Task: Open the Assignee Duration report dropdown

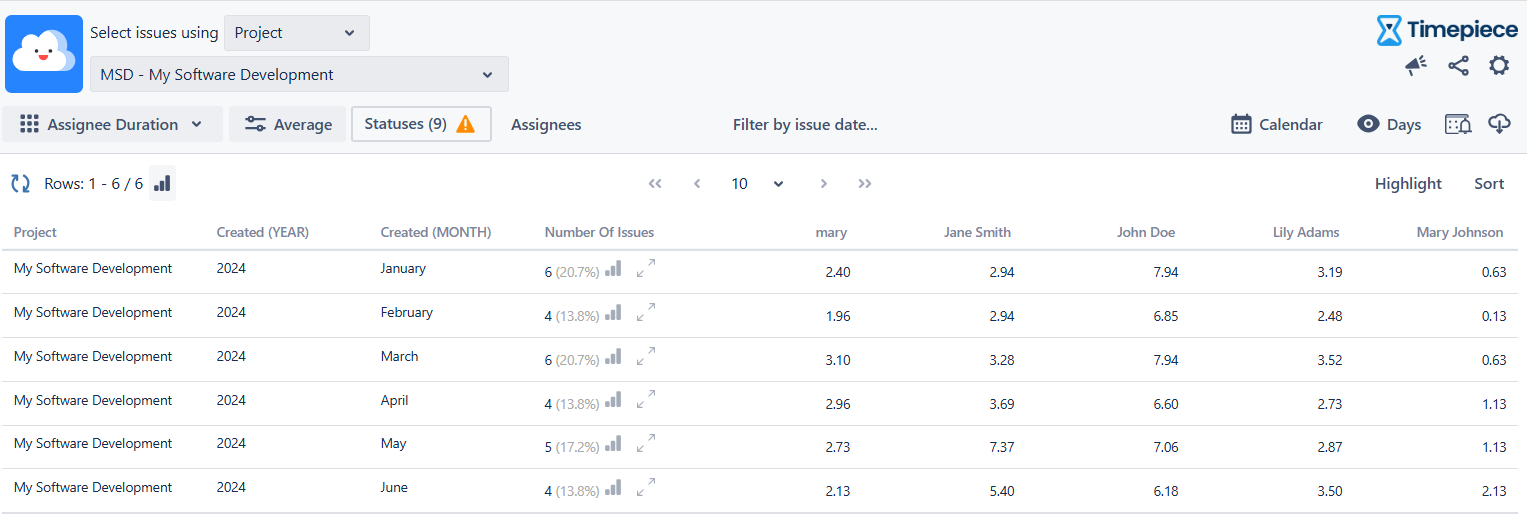Action: pos(112,124)
